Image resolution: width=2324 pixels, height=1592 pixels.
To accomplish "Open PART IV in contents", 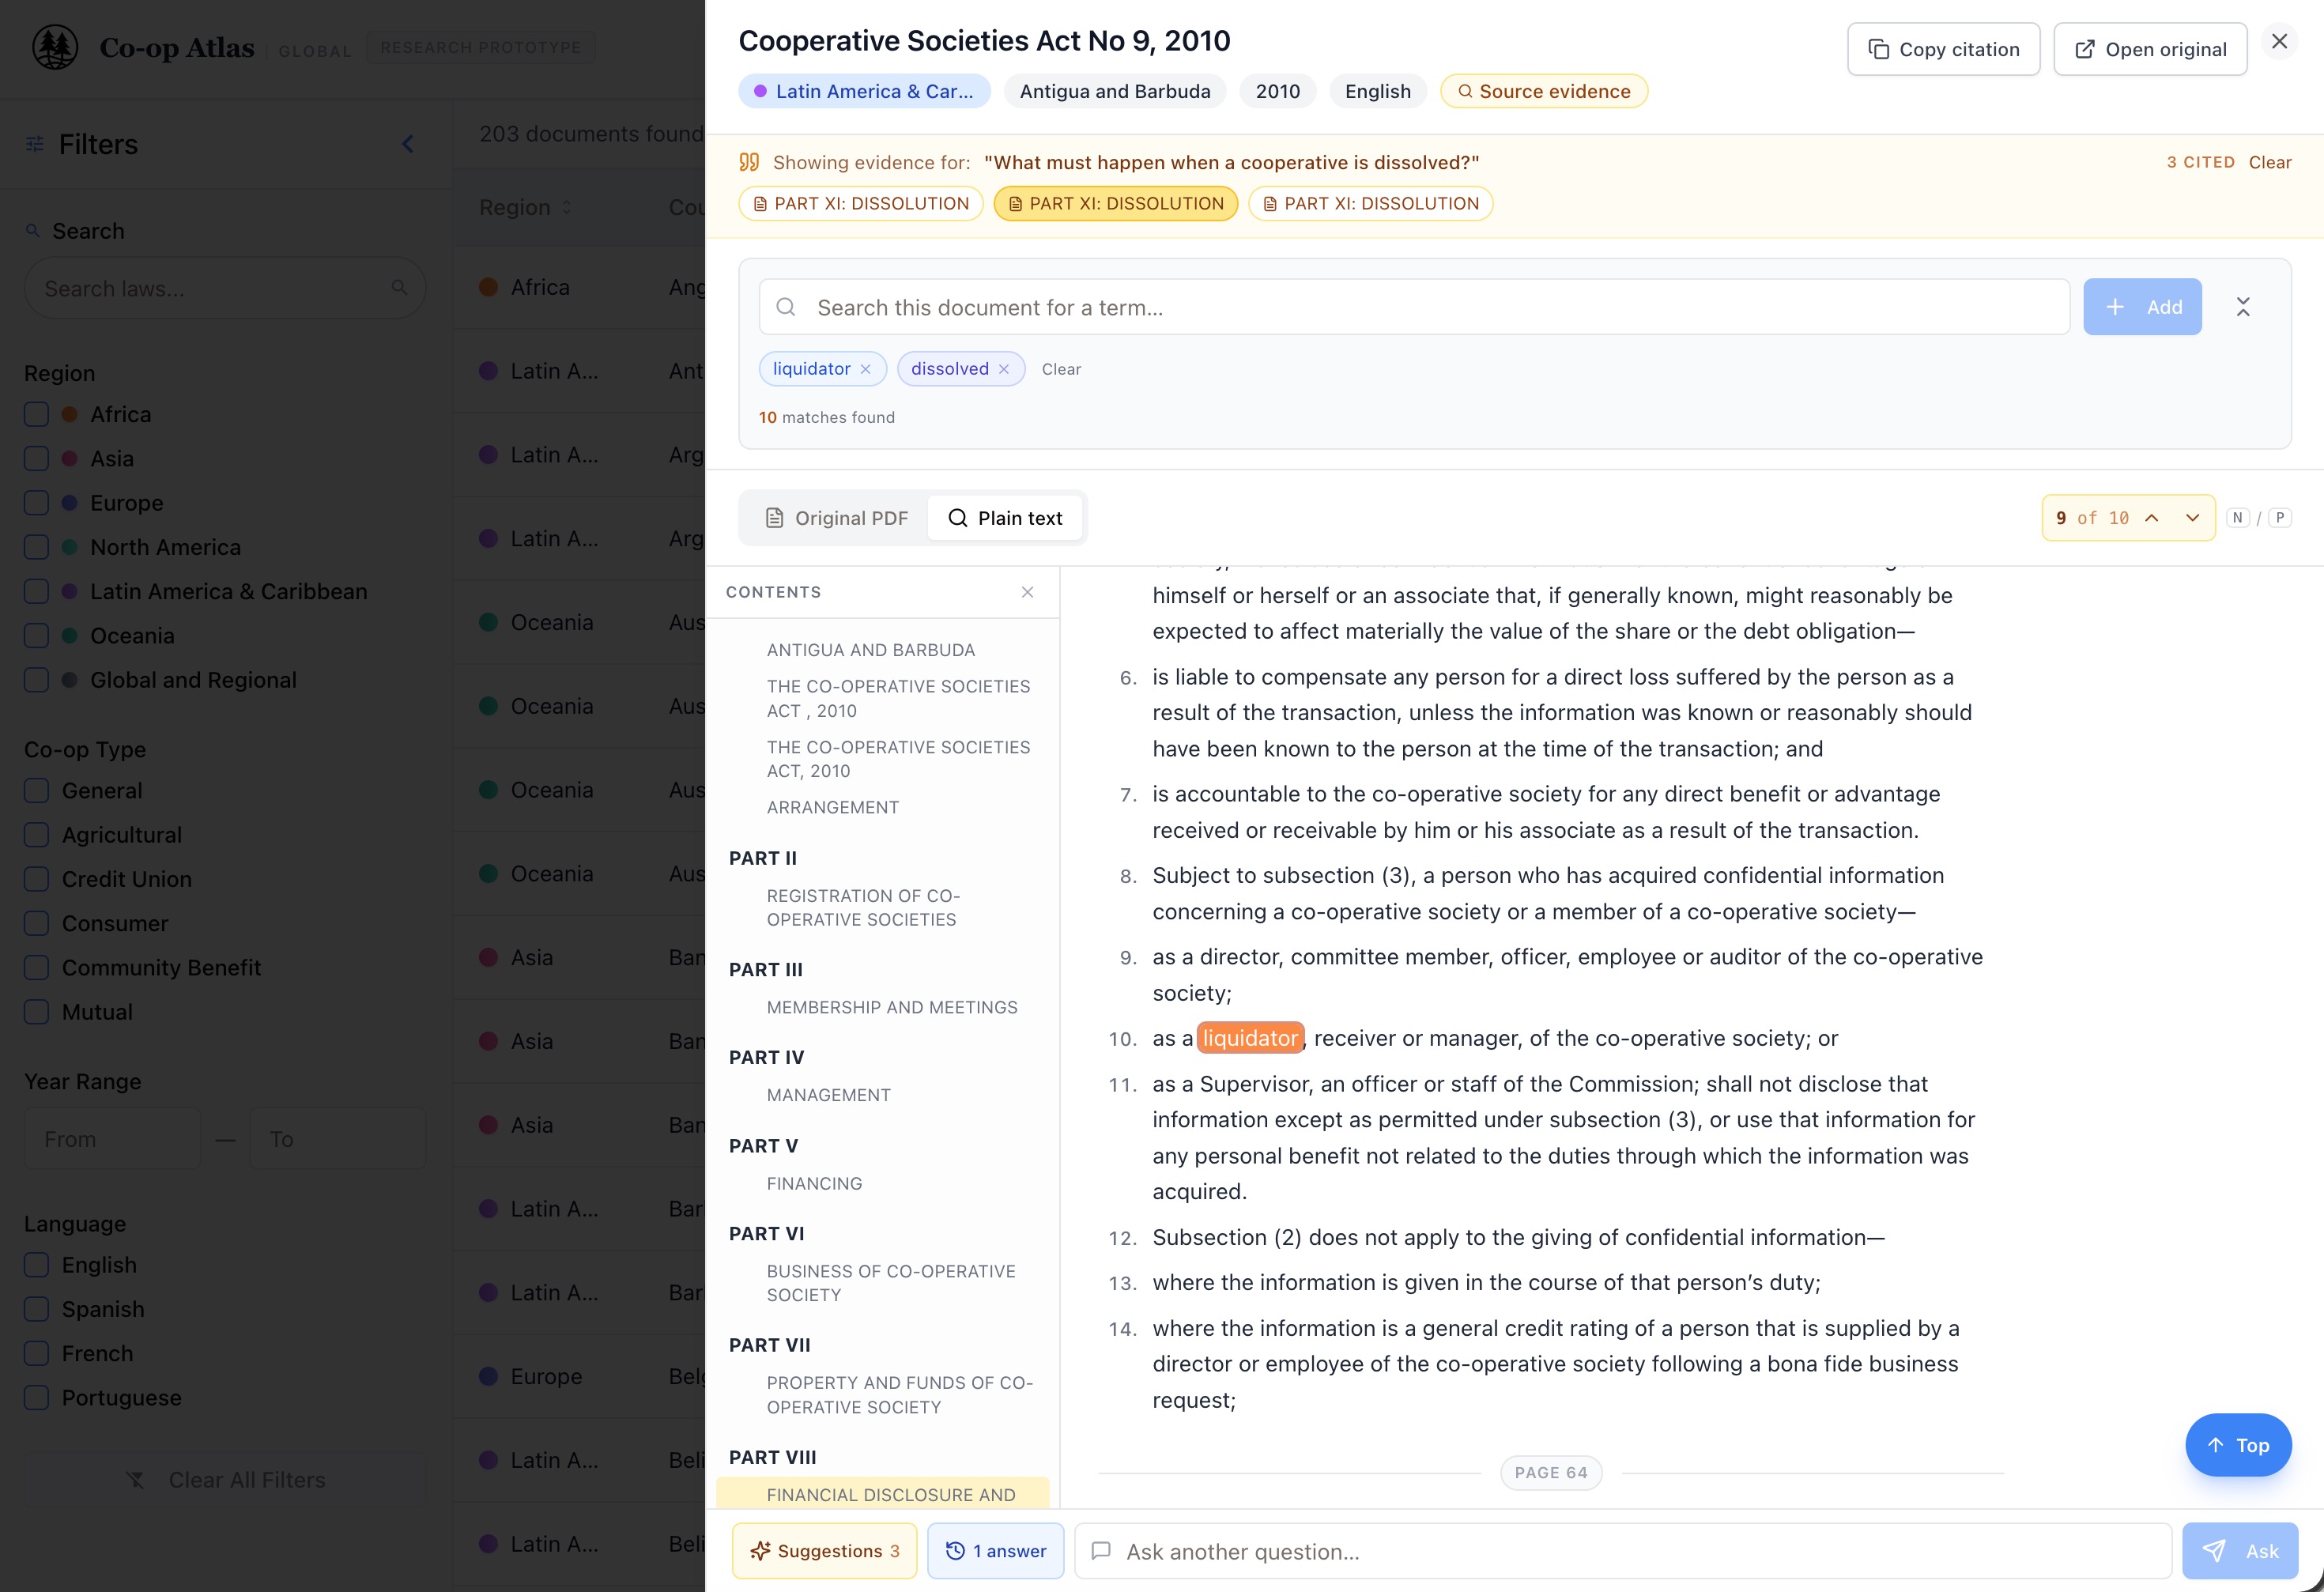I will [766, 1057].
